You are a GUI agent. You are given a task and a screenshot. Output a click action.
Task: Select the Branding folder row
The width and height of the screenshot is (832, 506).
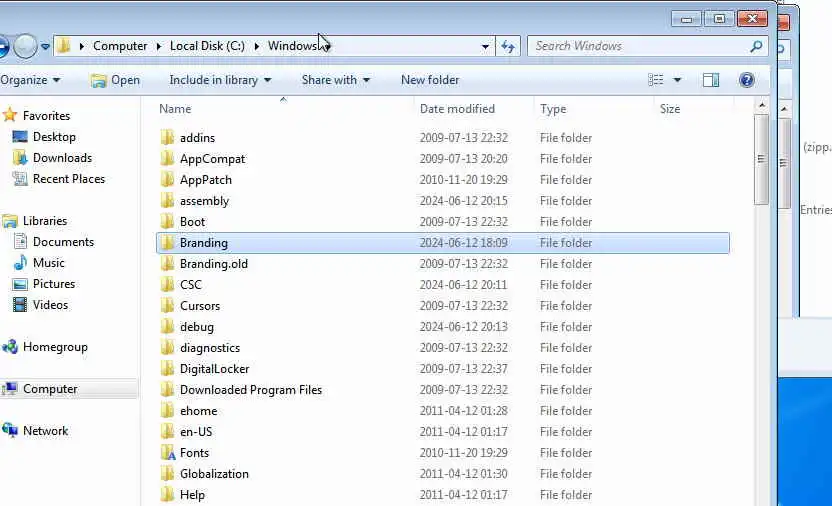tap(443, 243)
